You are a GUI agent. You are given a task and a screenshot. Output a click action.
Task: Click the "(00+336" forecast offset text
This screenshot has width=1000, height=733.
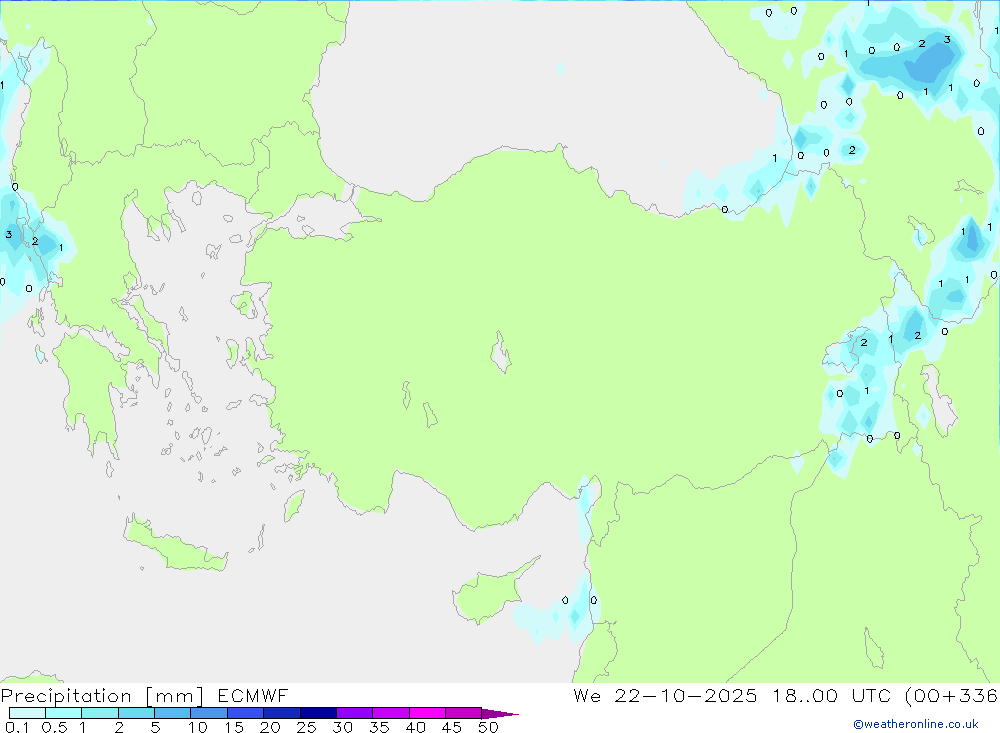pyautogui.click(x=952, y=695)
